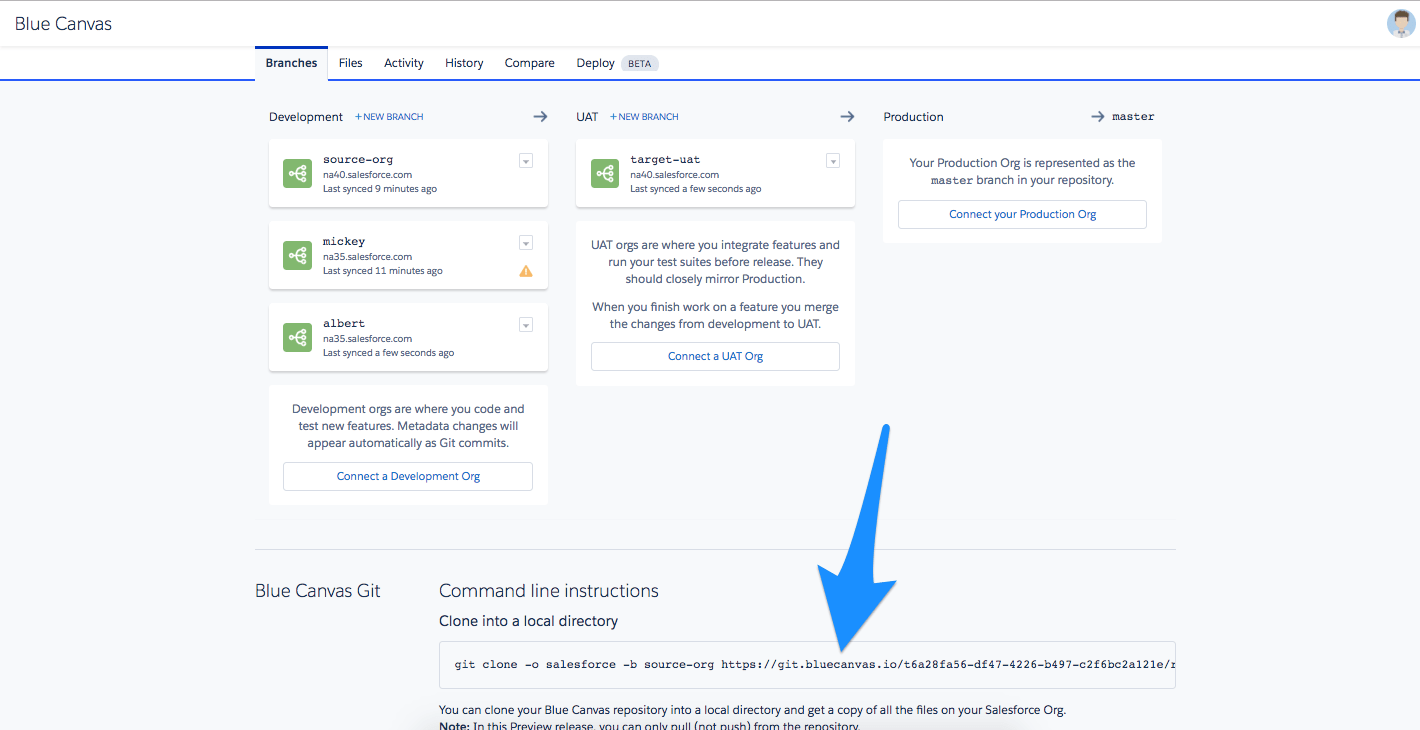Image resolution: width=1420 pixels, height=730 pixels.
Task: Switch to the Files tab
Action: (x=350, y=62)
